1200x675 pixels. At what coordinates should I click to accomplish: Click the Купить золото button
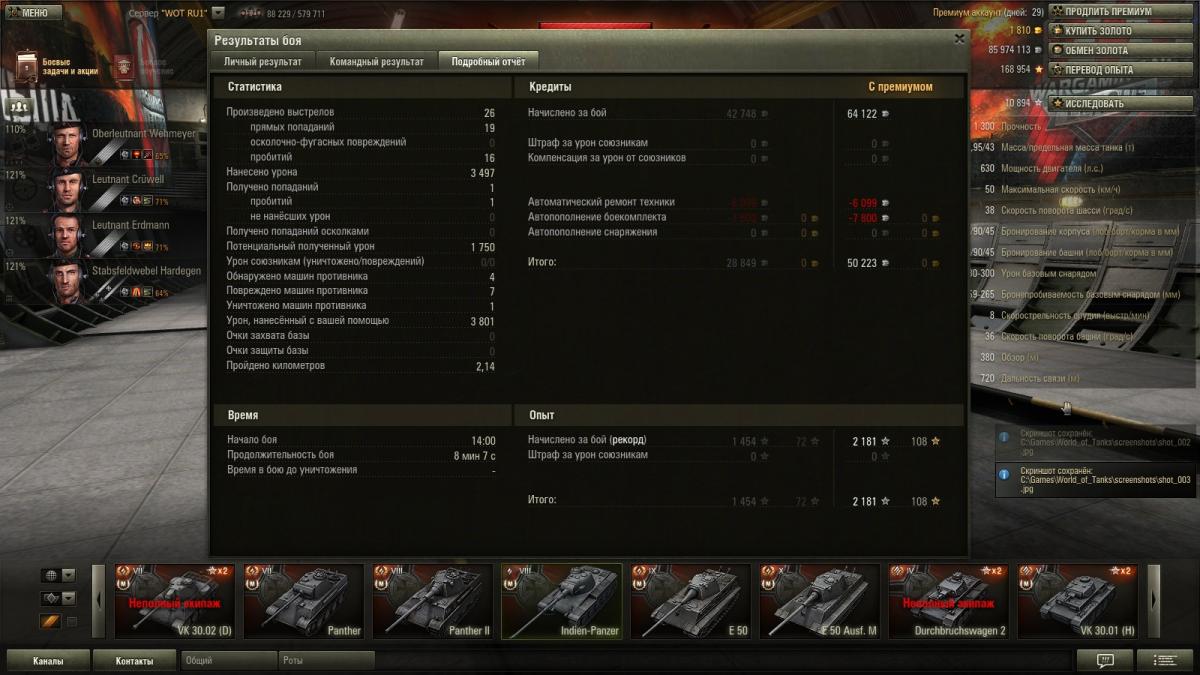click(1096, 31)
